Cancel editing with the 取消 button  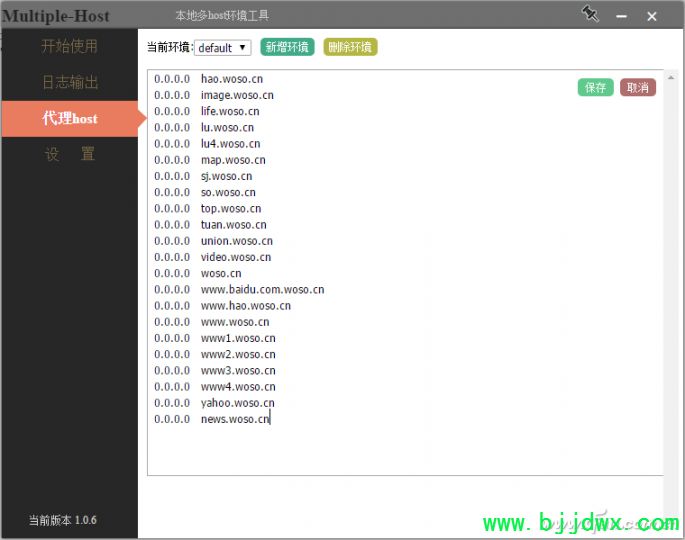coord(638,87)
